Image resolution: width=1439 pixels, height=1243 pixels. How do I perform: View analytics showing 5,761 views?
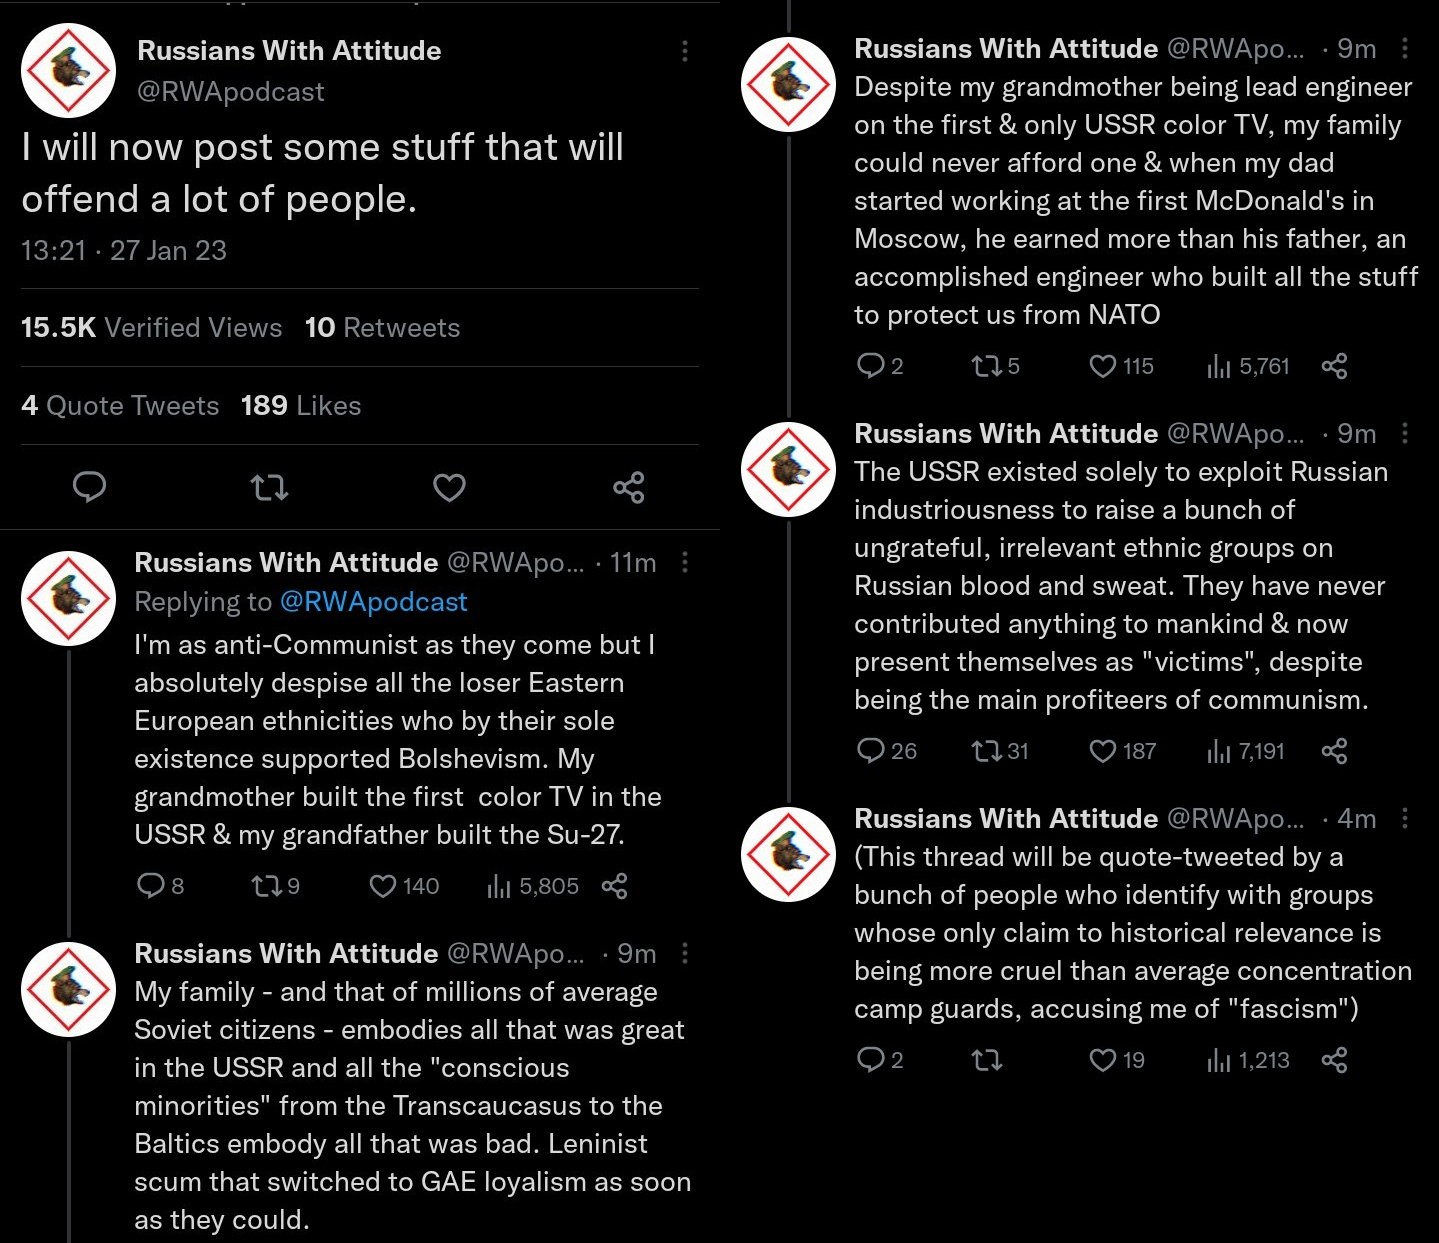click(1248, 366)
